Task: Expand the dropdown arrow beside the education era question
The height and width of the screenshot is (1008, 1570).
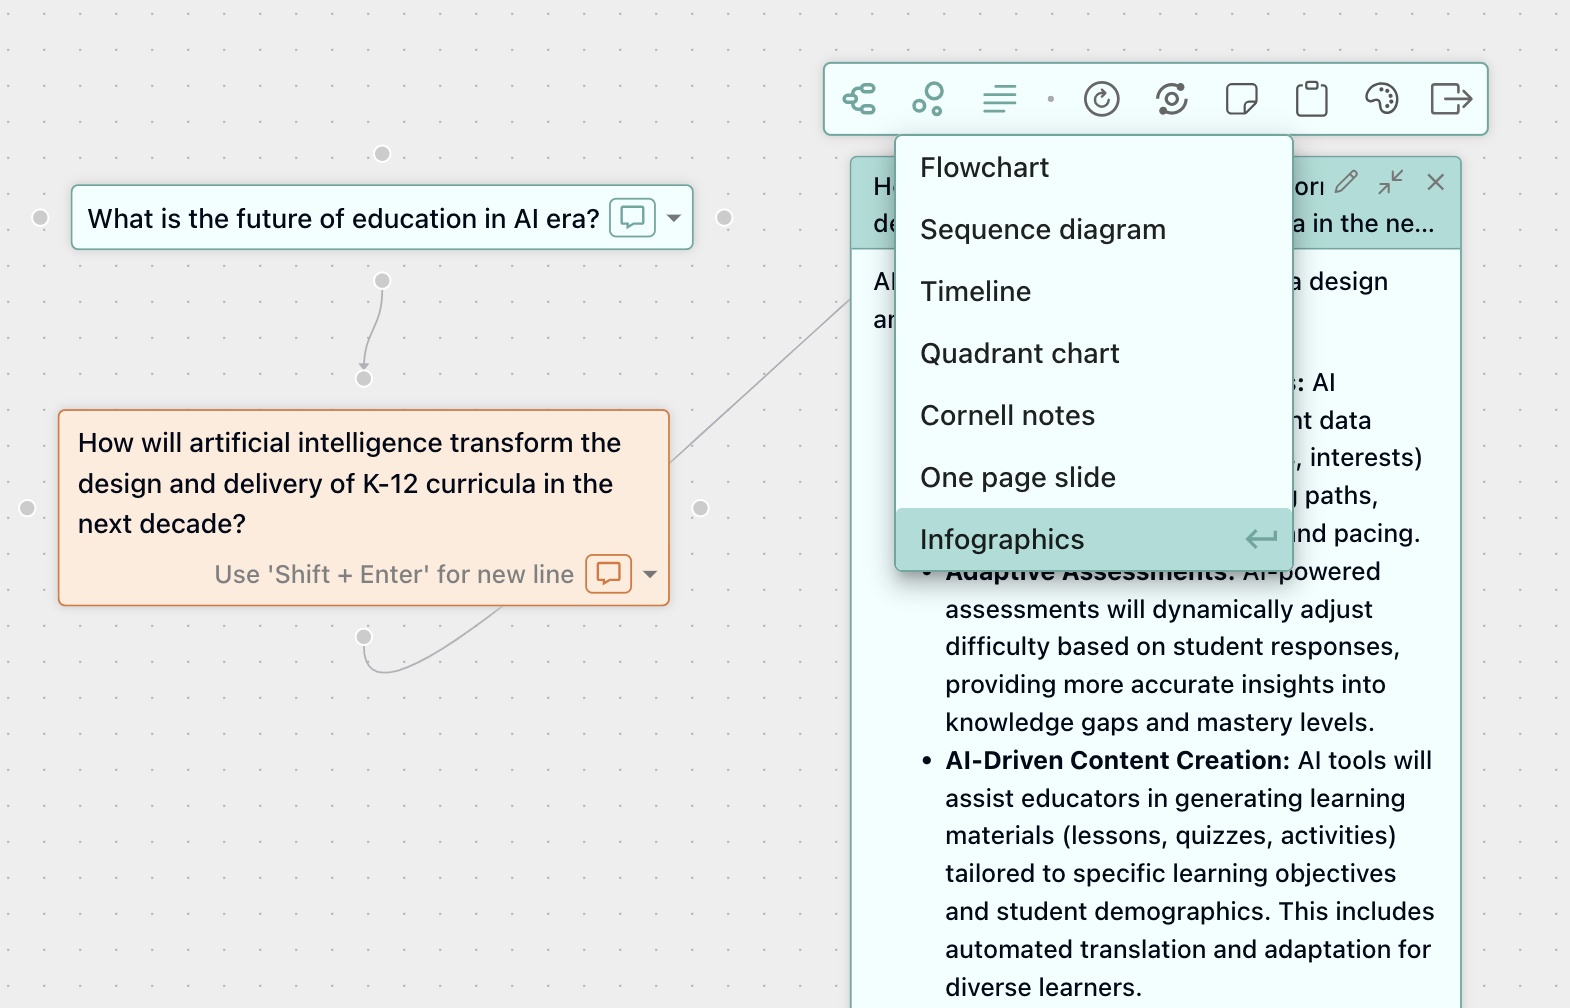Action: coord(673,218)
